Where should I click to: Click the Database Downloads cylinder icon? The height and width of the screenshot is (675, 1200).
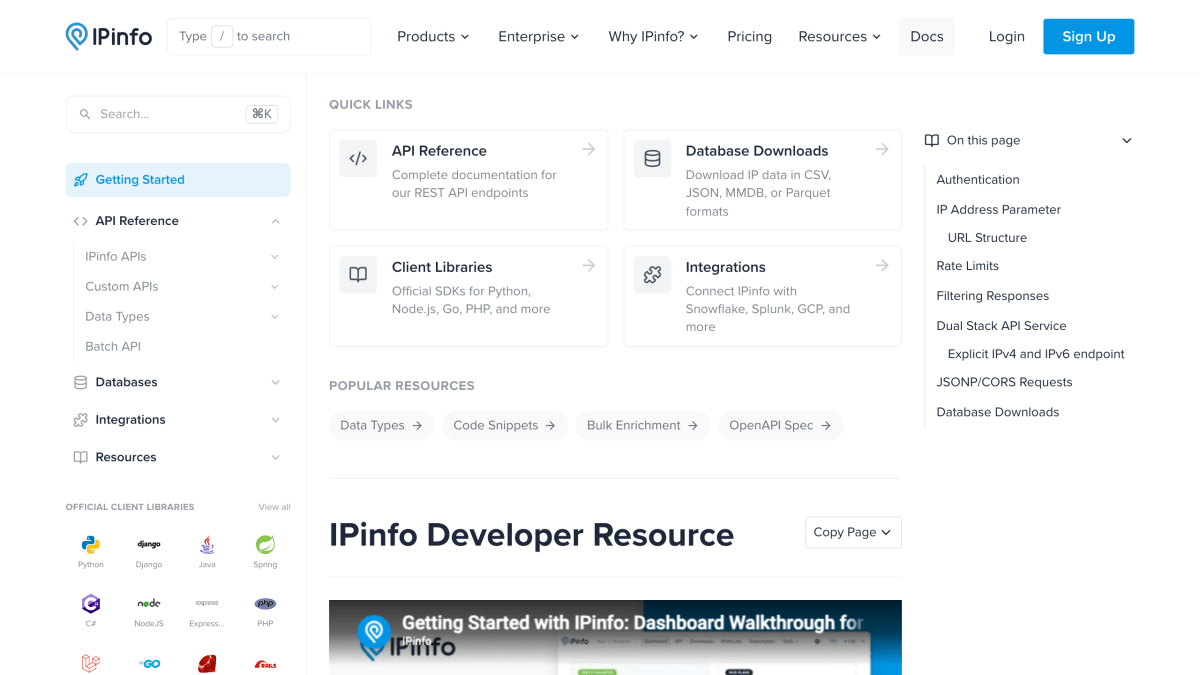[x=652, y=158]
